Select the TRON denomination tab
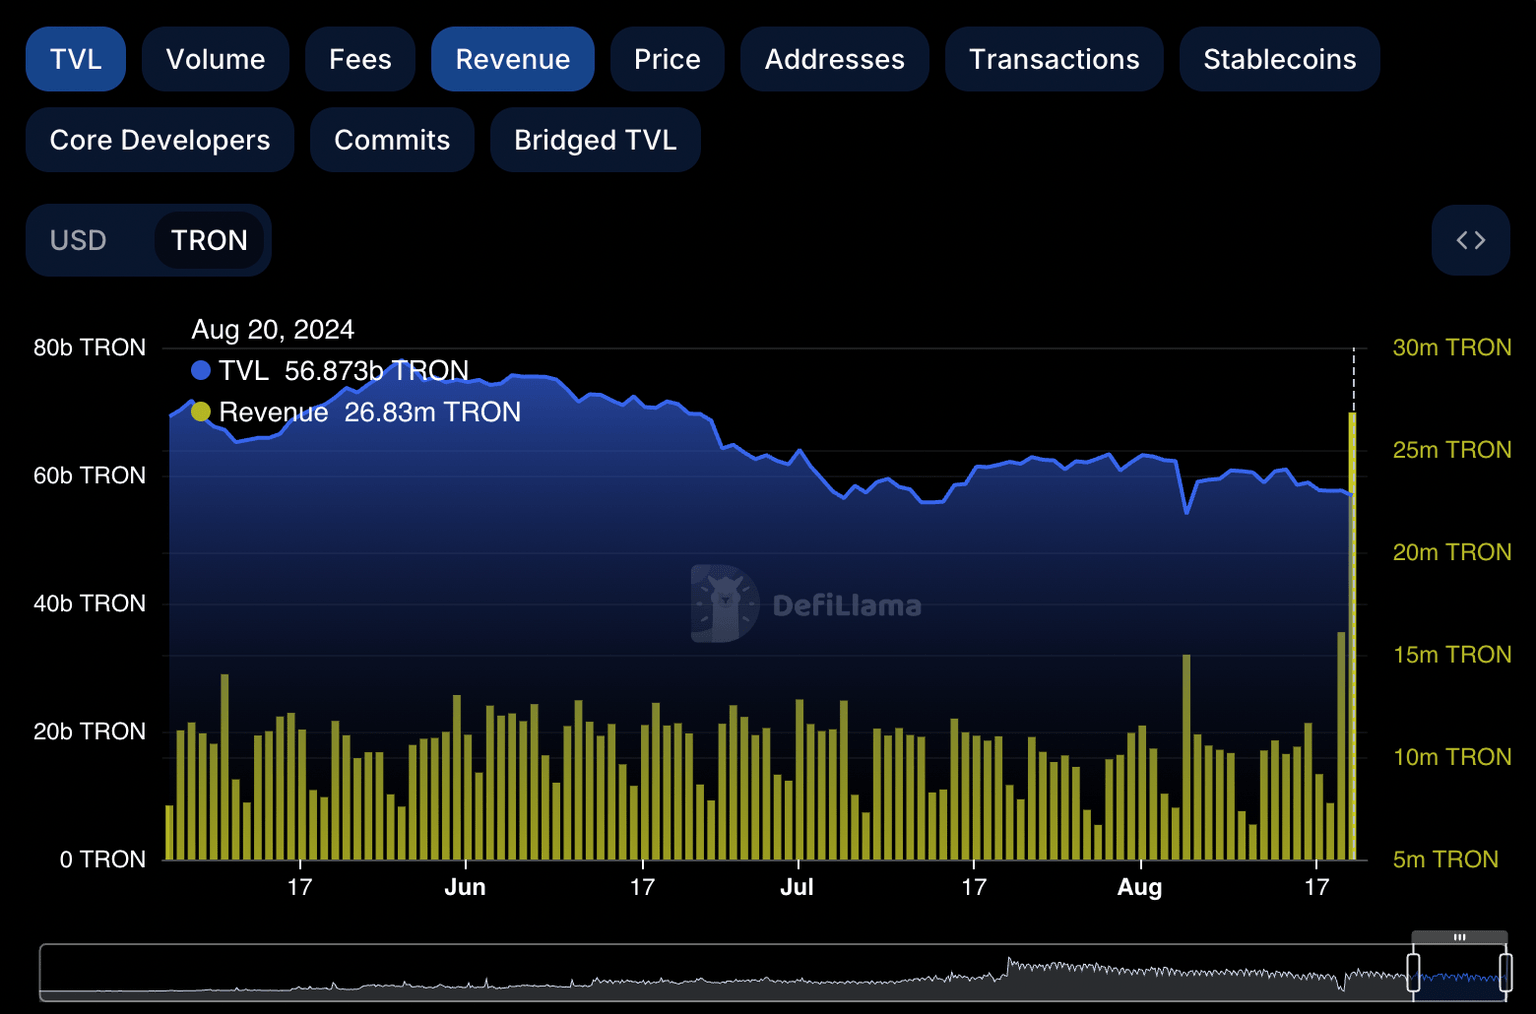Viewport: 1536px width, 1014px height. tap(209, 240)
